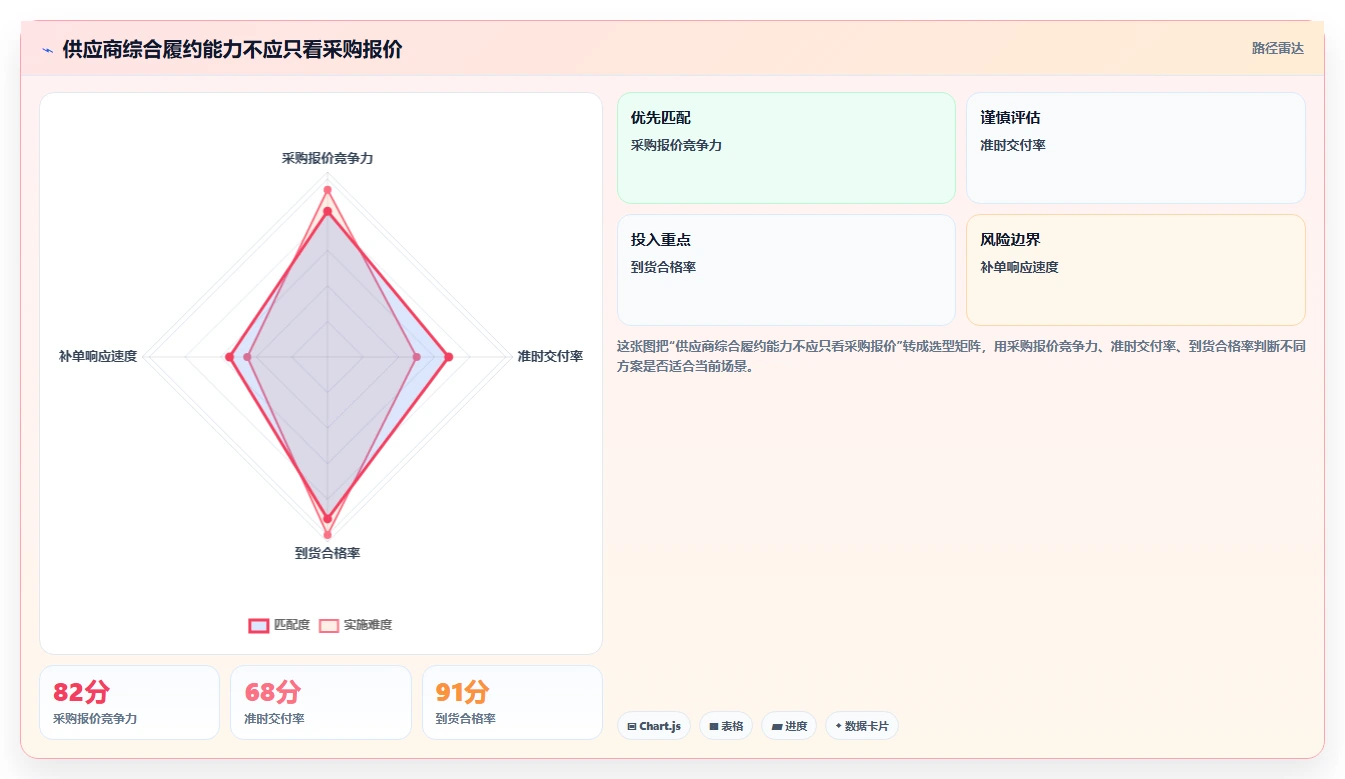Click the bottom 实施难度 point near 到货合格率

click(x=327, y=535)
